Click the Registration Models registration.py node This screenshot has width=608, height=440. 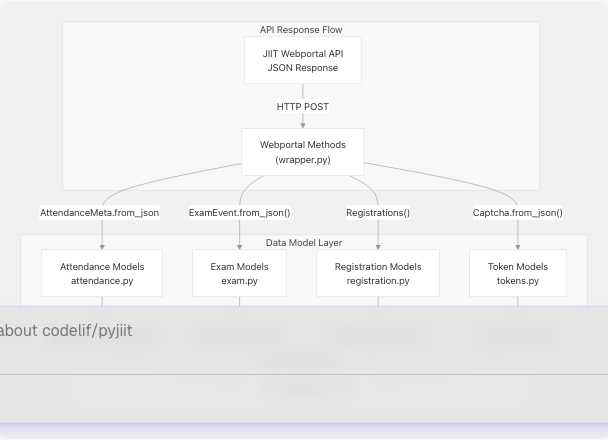378,274
